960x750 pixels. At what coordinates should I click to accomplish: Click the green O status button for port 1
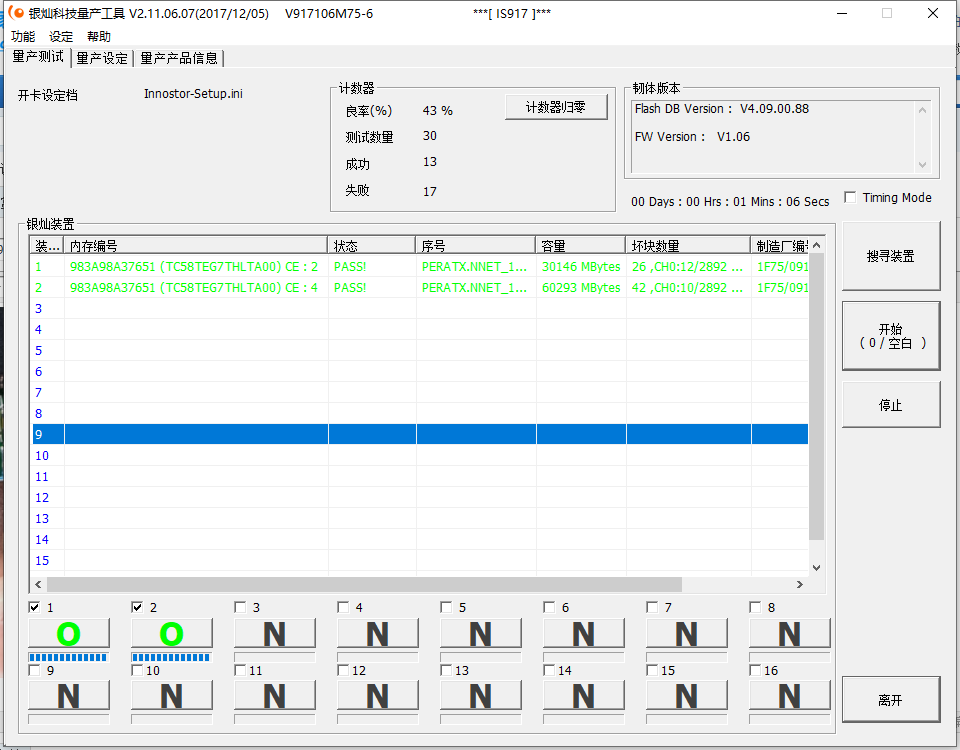coord(69,633)
